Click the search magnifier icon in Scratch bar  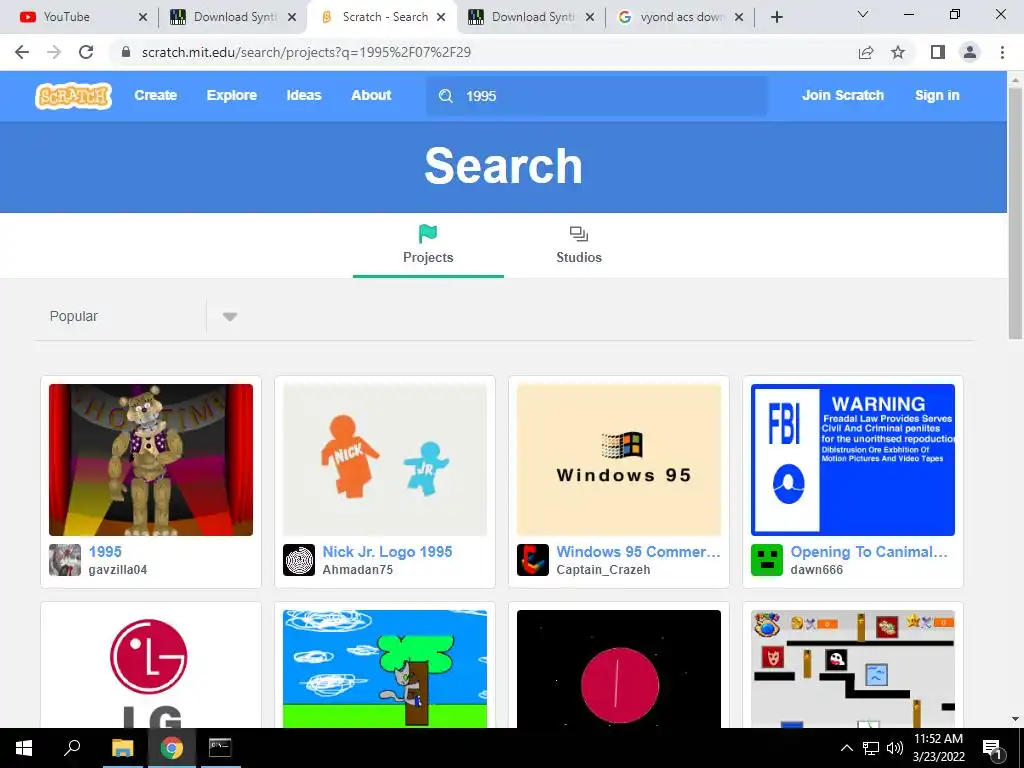[x=445, y=96]
